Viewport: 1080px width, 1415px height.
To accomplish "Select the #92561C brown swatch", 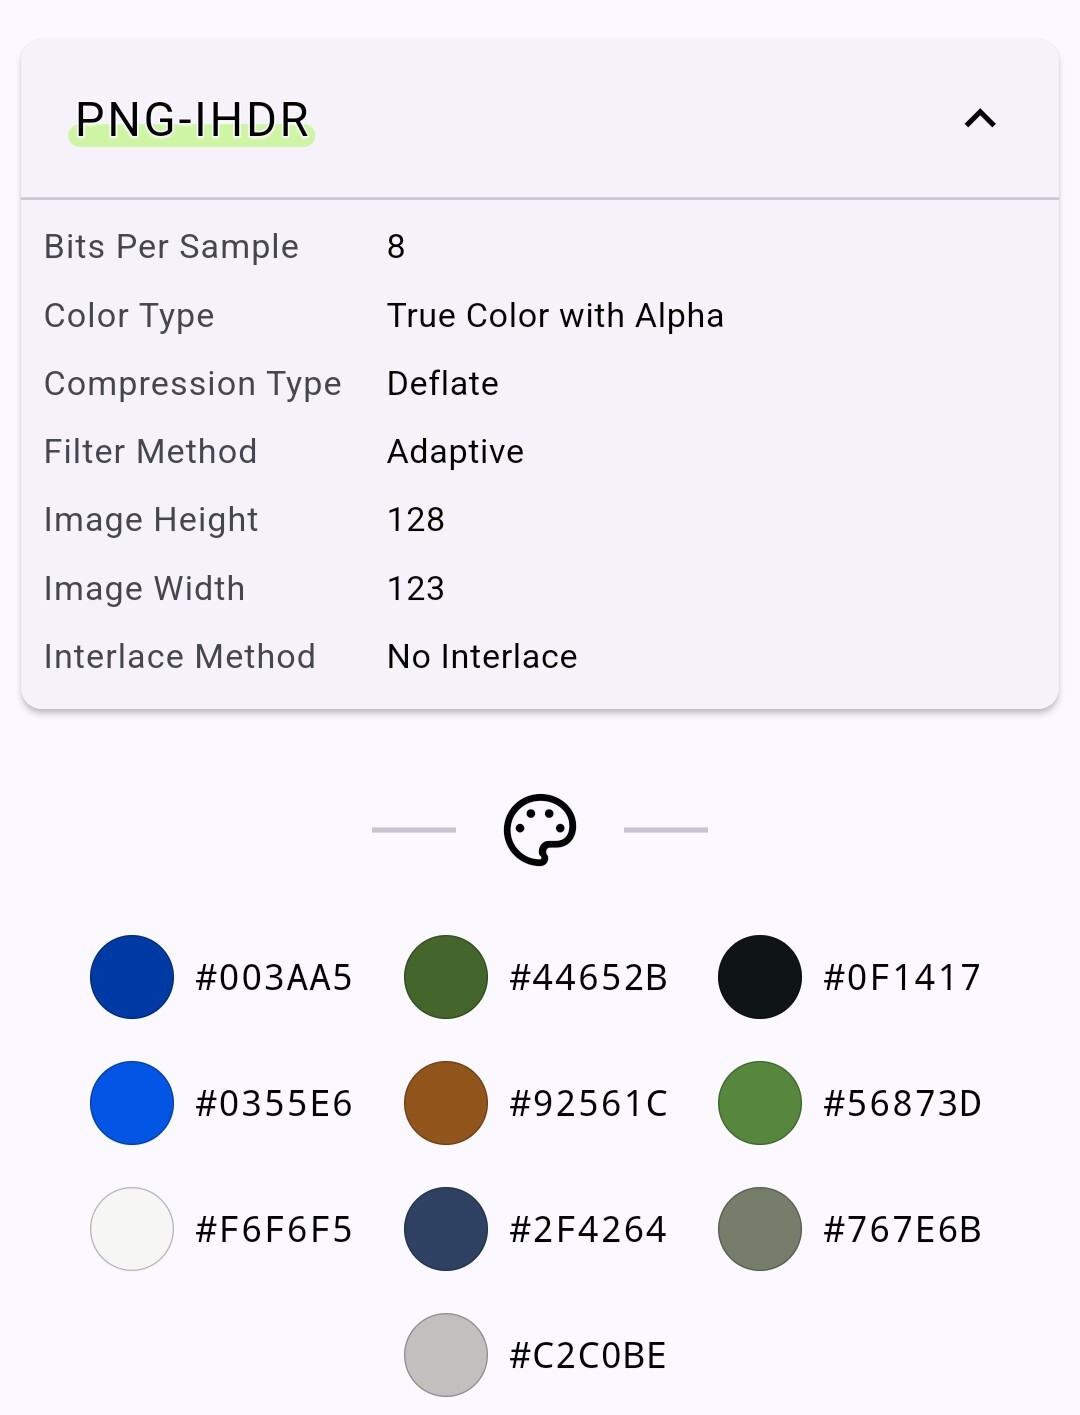I will [x=446, y=1103].
